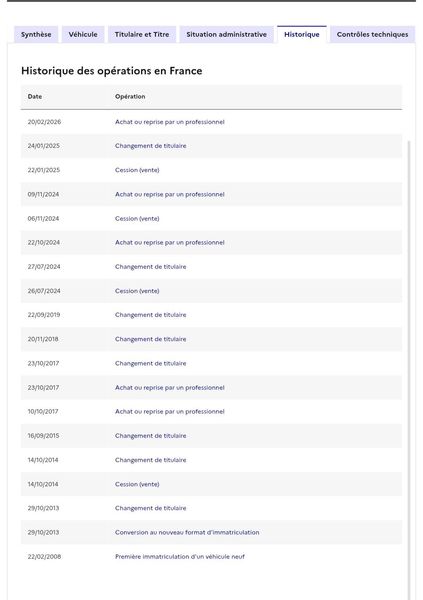Select the 24/01/2025 Changement de titulaire entry
This screenshot has height=600, width=423.
click(211, 146)
